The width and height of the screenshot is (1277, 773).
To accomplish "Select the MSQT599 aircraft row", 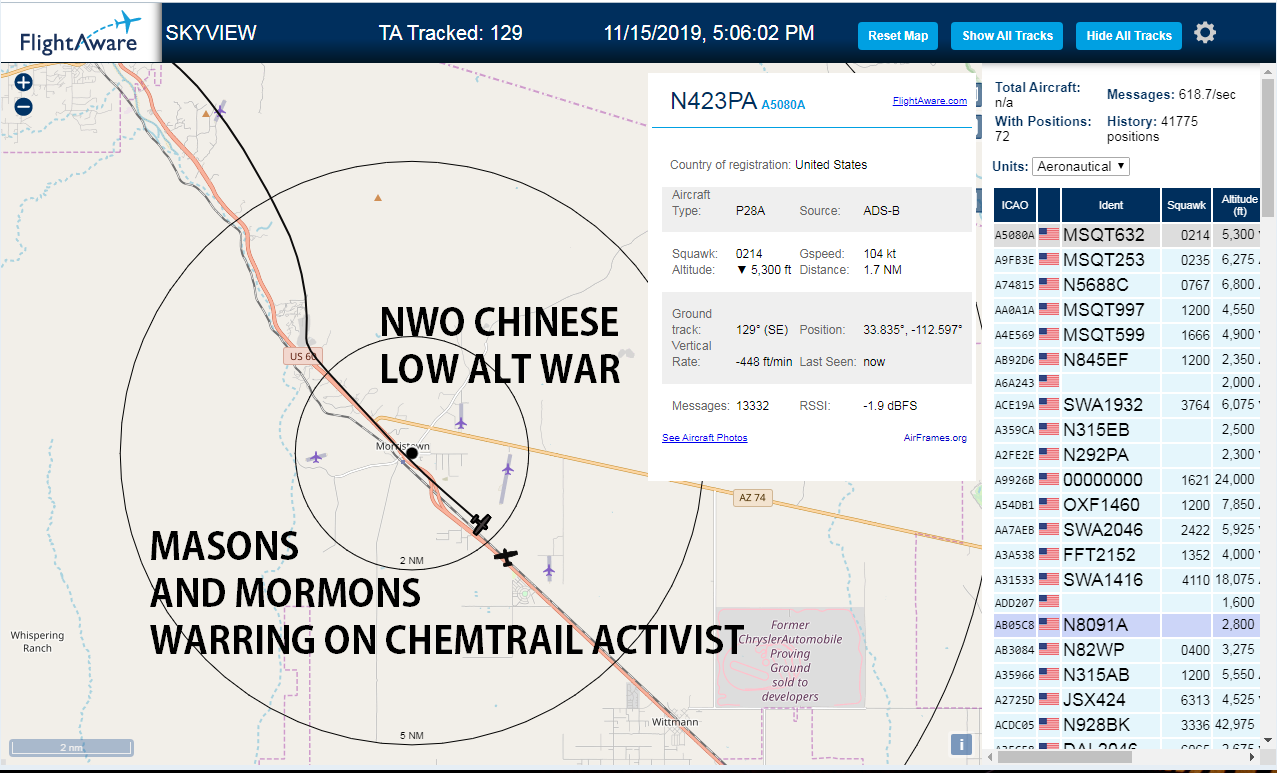I will coord(1128,333).
